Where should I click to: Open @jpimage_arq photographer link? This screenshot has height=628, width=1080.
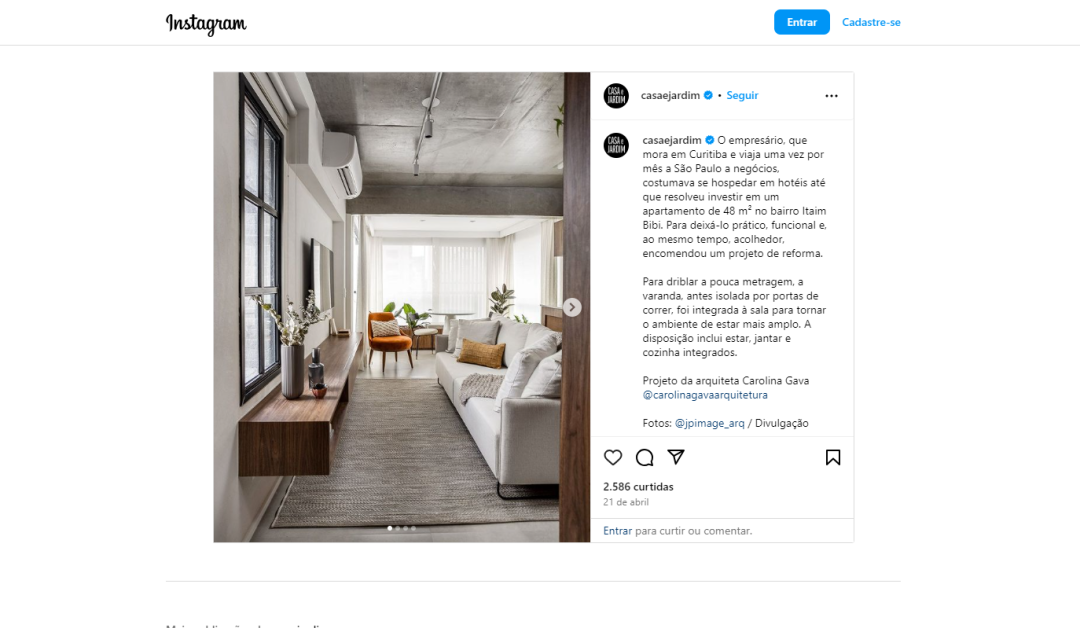(x=709, y=423)
